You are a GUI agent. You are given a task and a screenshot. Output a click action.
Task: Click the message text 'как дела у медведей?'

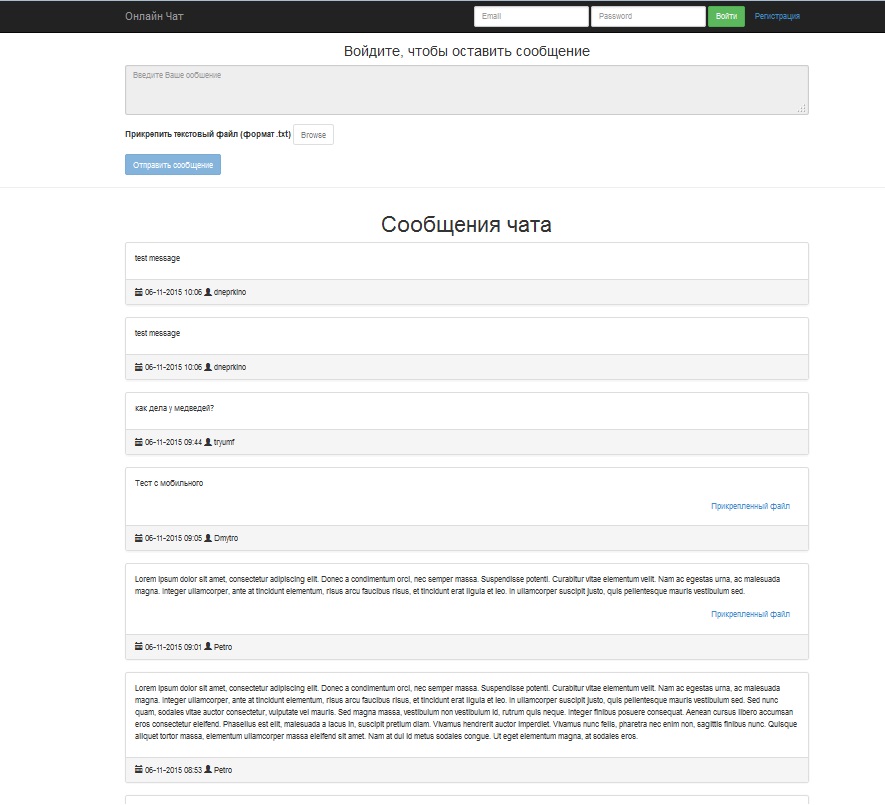pos(174,408)
